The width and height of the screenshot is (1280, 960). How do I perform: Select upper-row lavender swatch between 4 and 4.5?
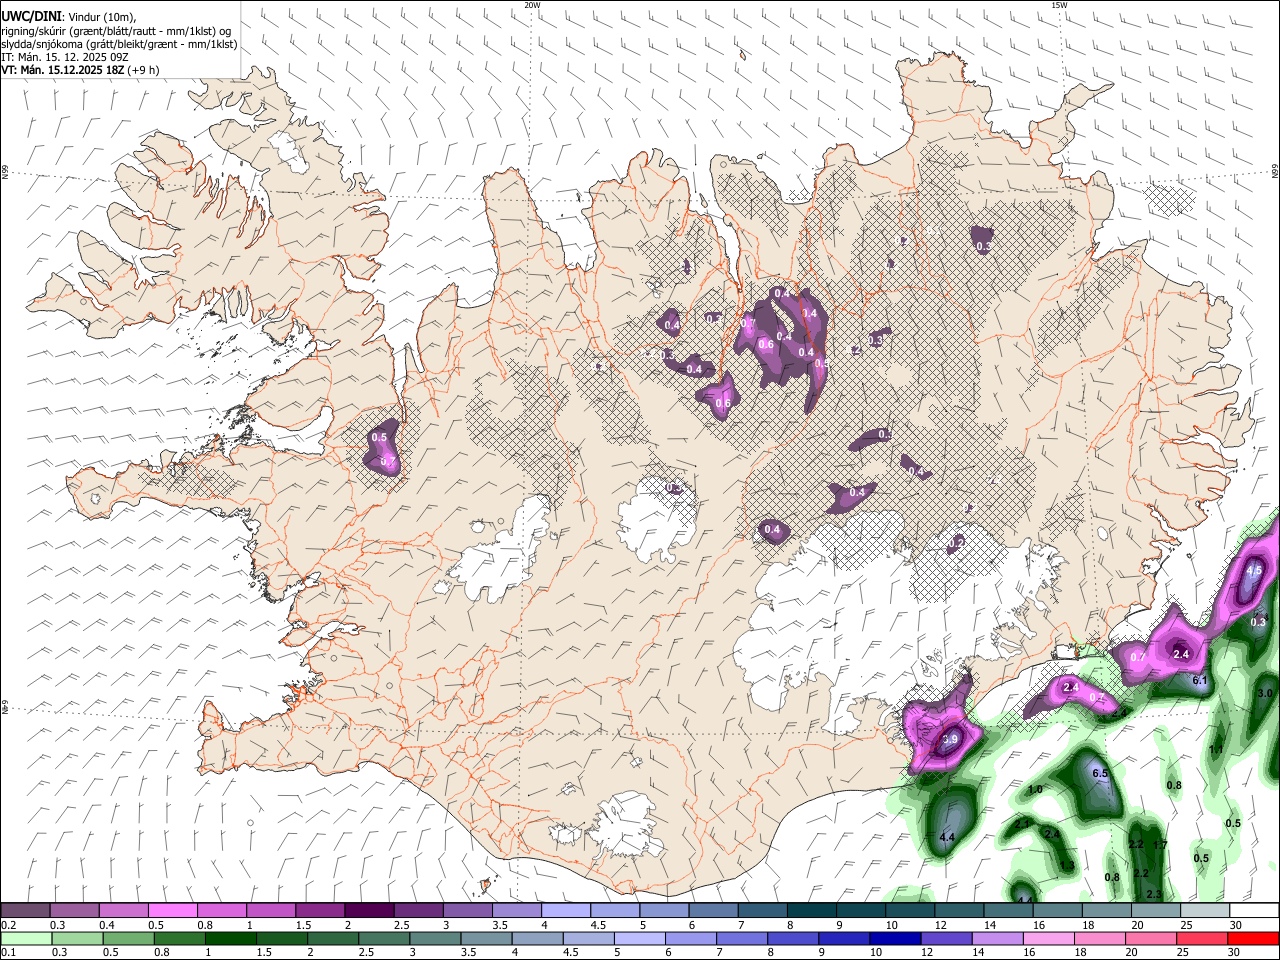click(564, 911)
